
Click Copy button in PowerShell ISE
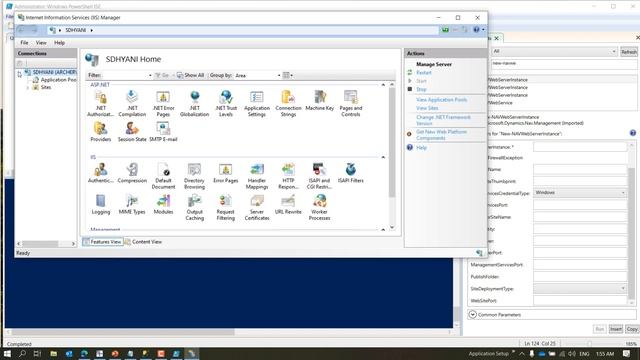pyautogui.click(x=632, y=329)
